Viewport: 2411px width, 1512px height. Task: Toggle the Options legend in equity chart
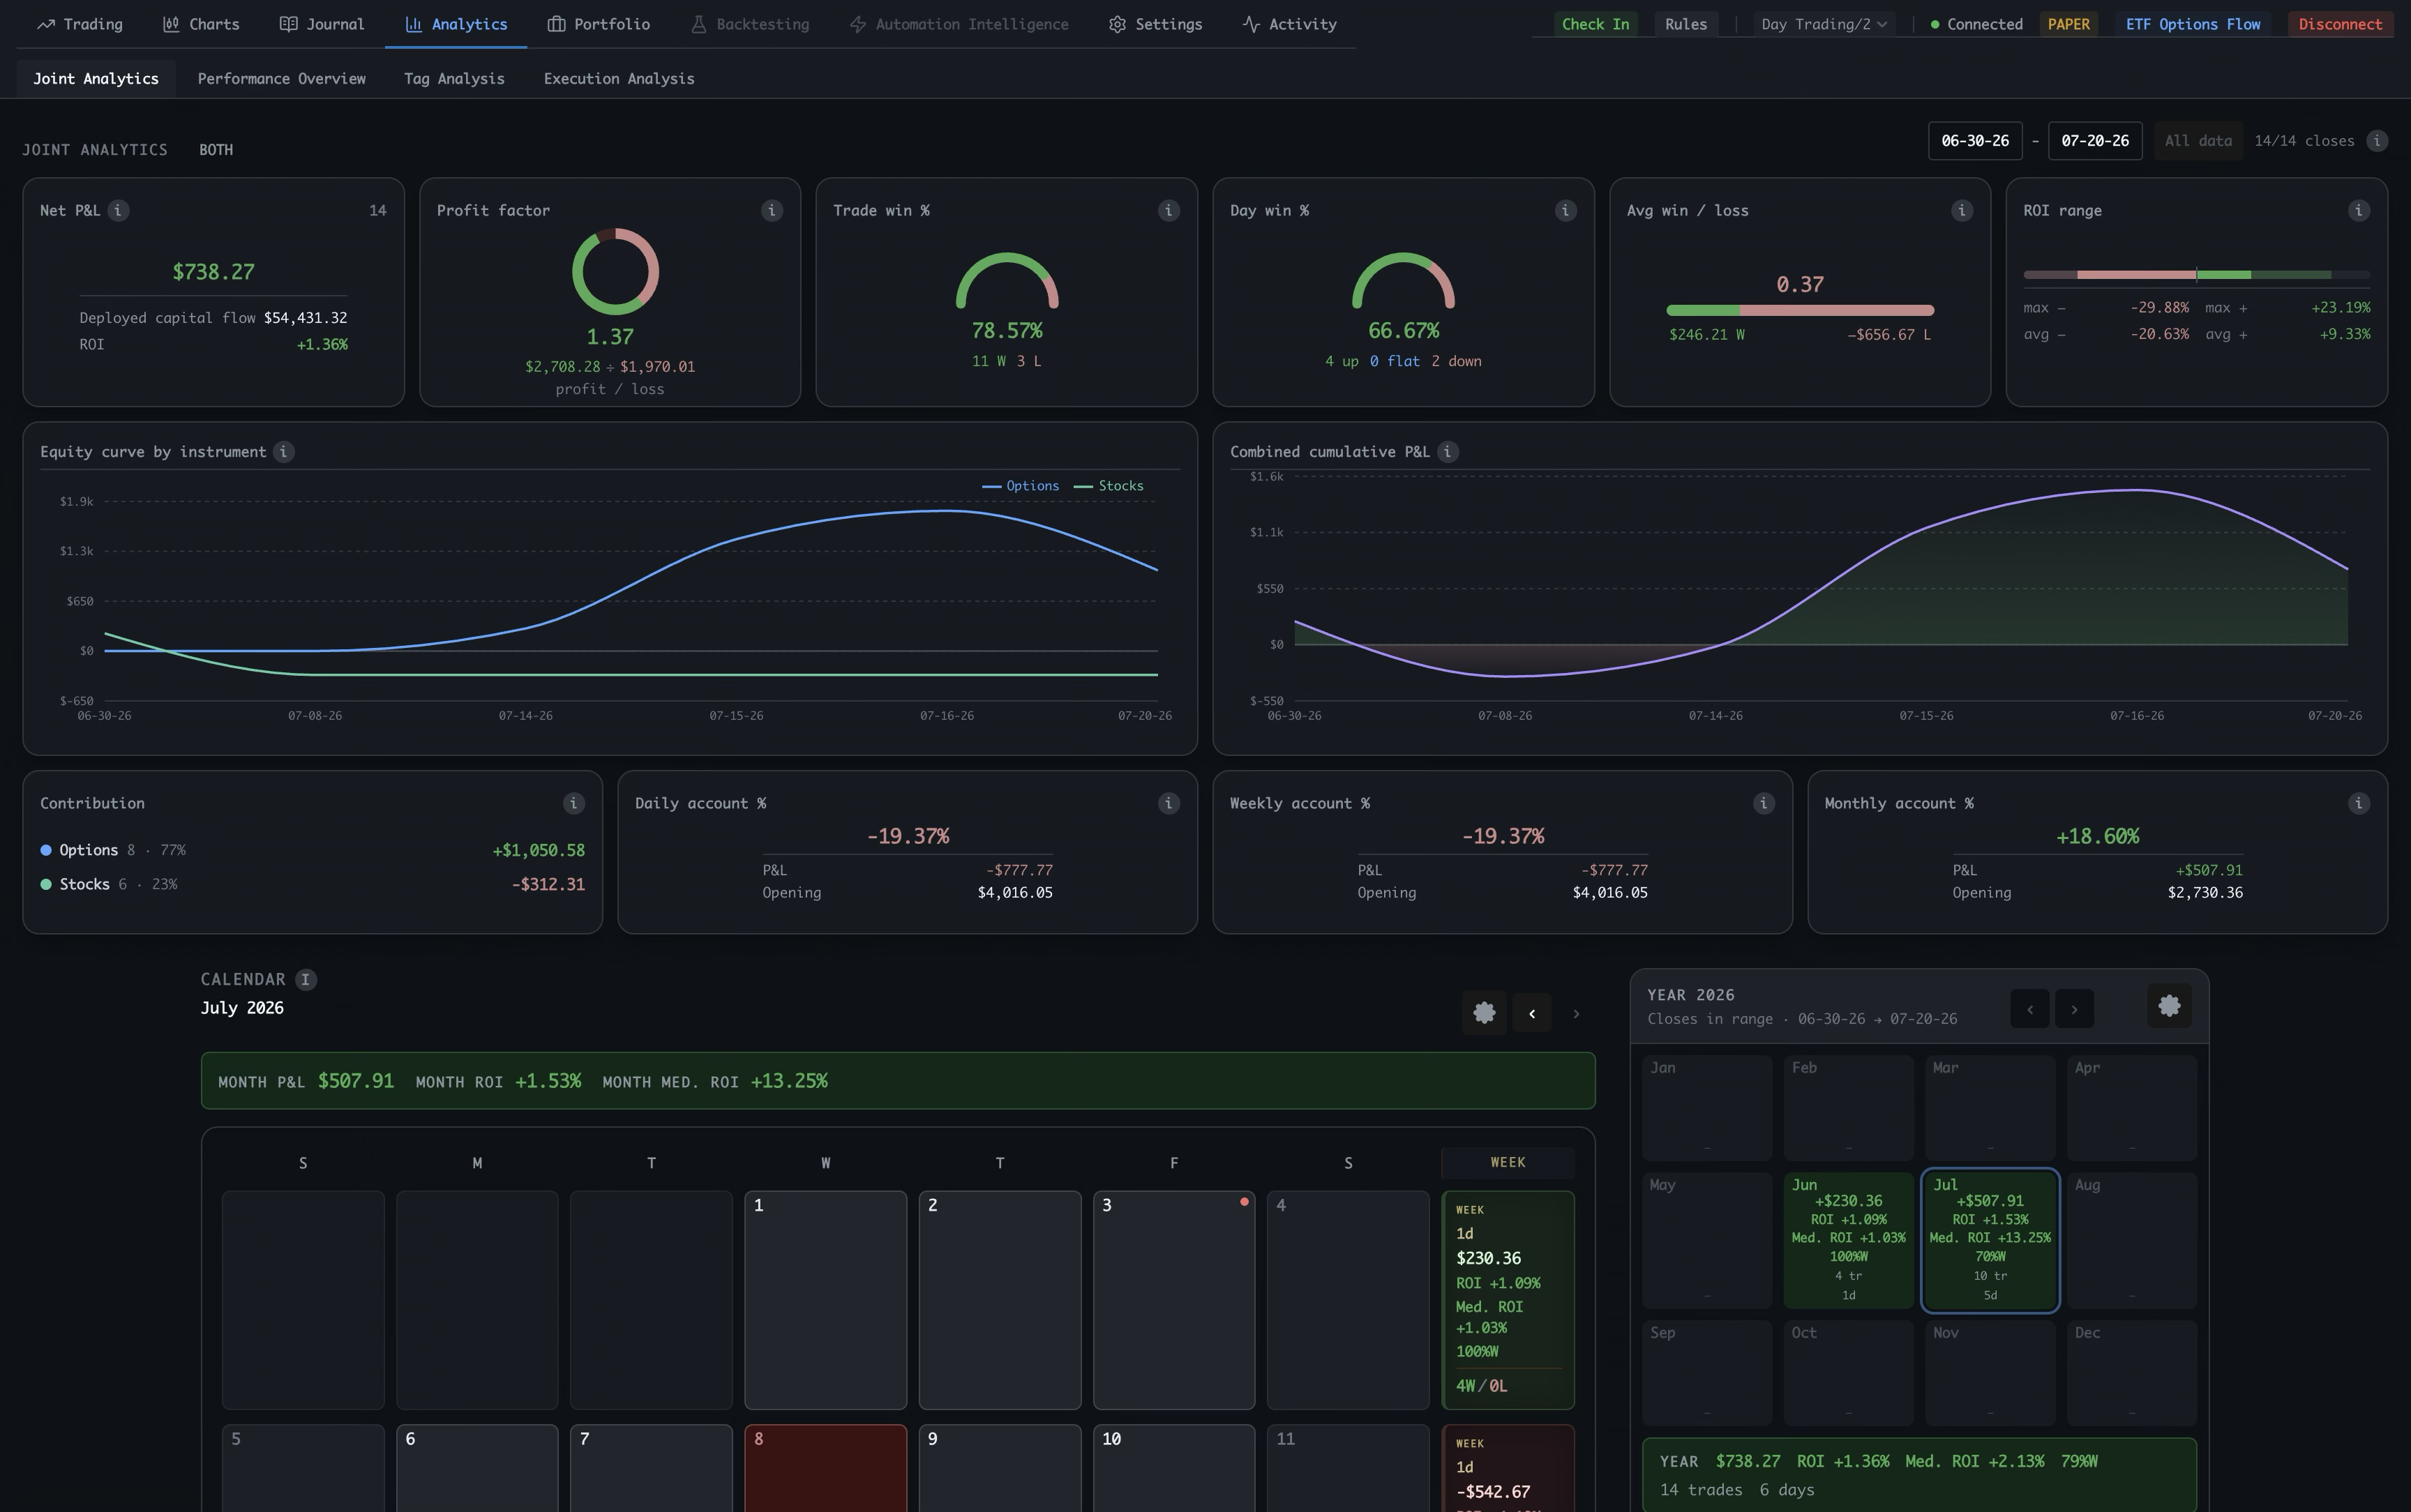click(x=1021, y=486)
